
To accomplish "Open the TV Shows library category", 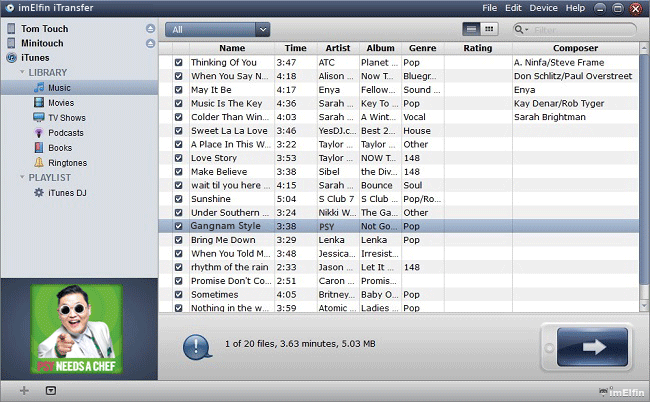I will (x=66, y=118).
